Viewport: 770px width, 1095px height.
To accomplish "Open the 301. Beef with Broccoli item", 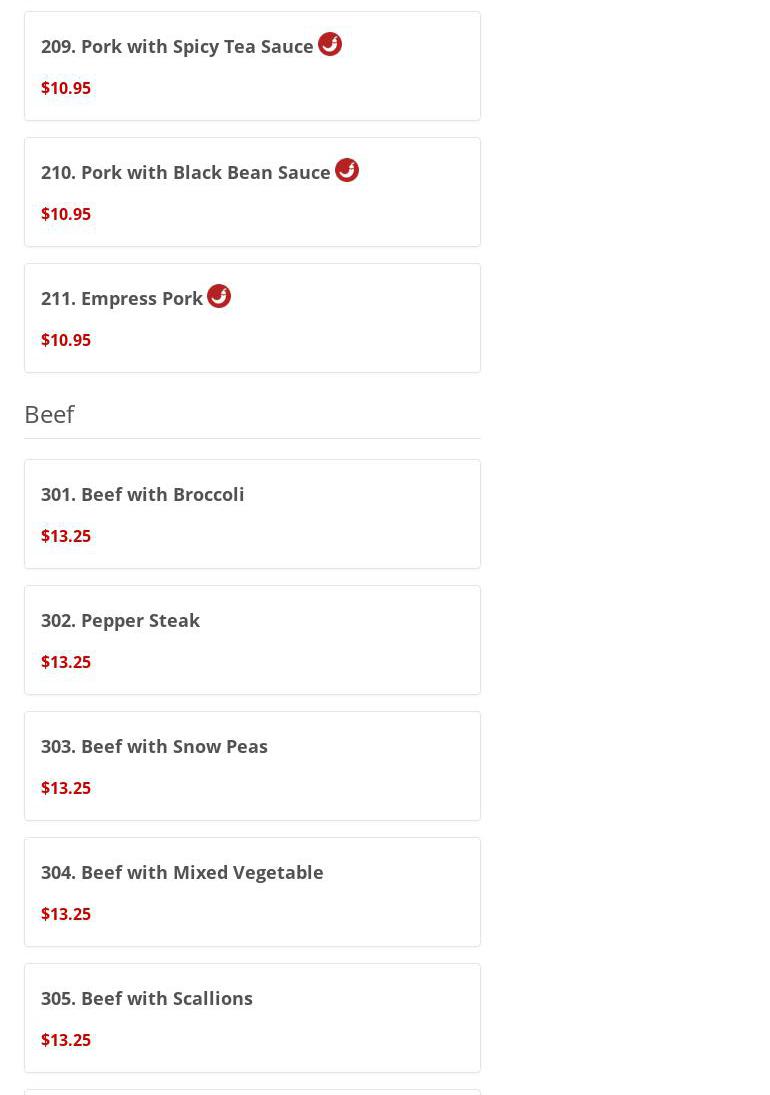I will pyautogui.click(x=142, y=494).
